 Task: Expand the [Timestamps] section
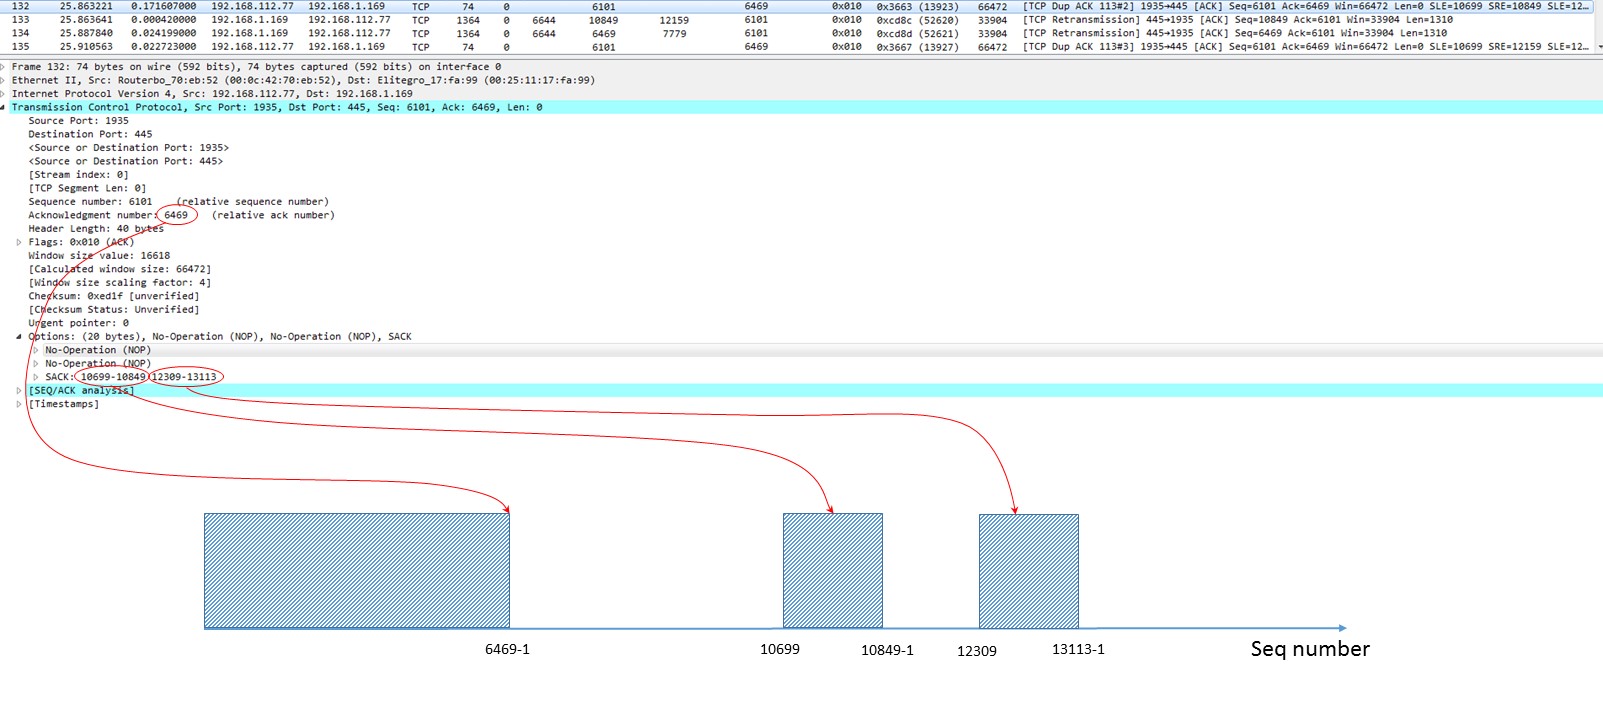[19, 404]
